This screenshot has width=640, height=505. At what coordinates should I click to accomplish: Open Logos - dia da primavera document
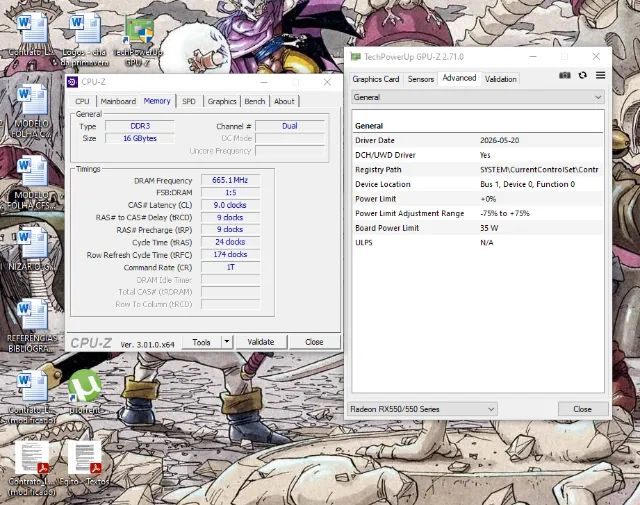(x=84, y=39)
